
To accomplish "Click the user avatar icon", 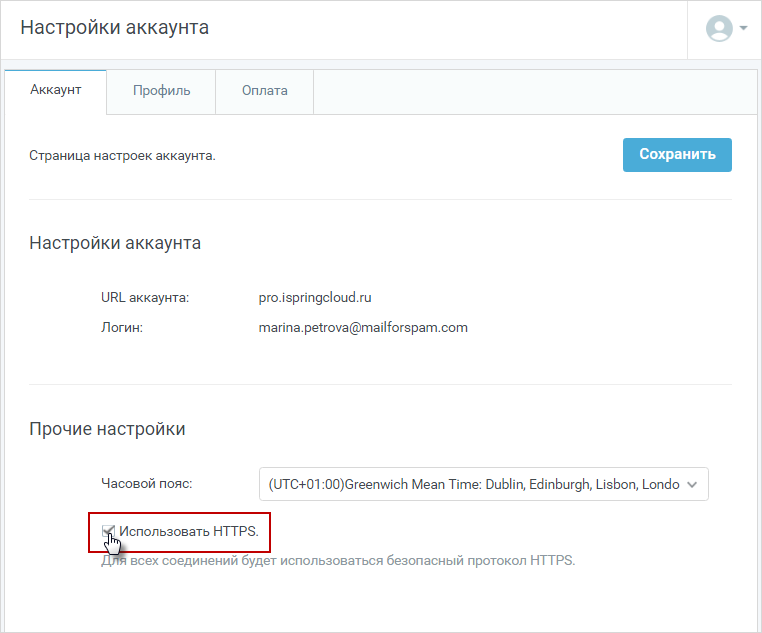I will 719,28.
